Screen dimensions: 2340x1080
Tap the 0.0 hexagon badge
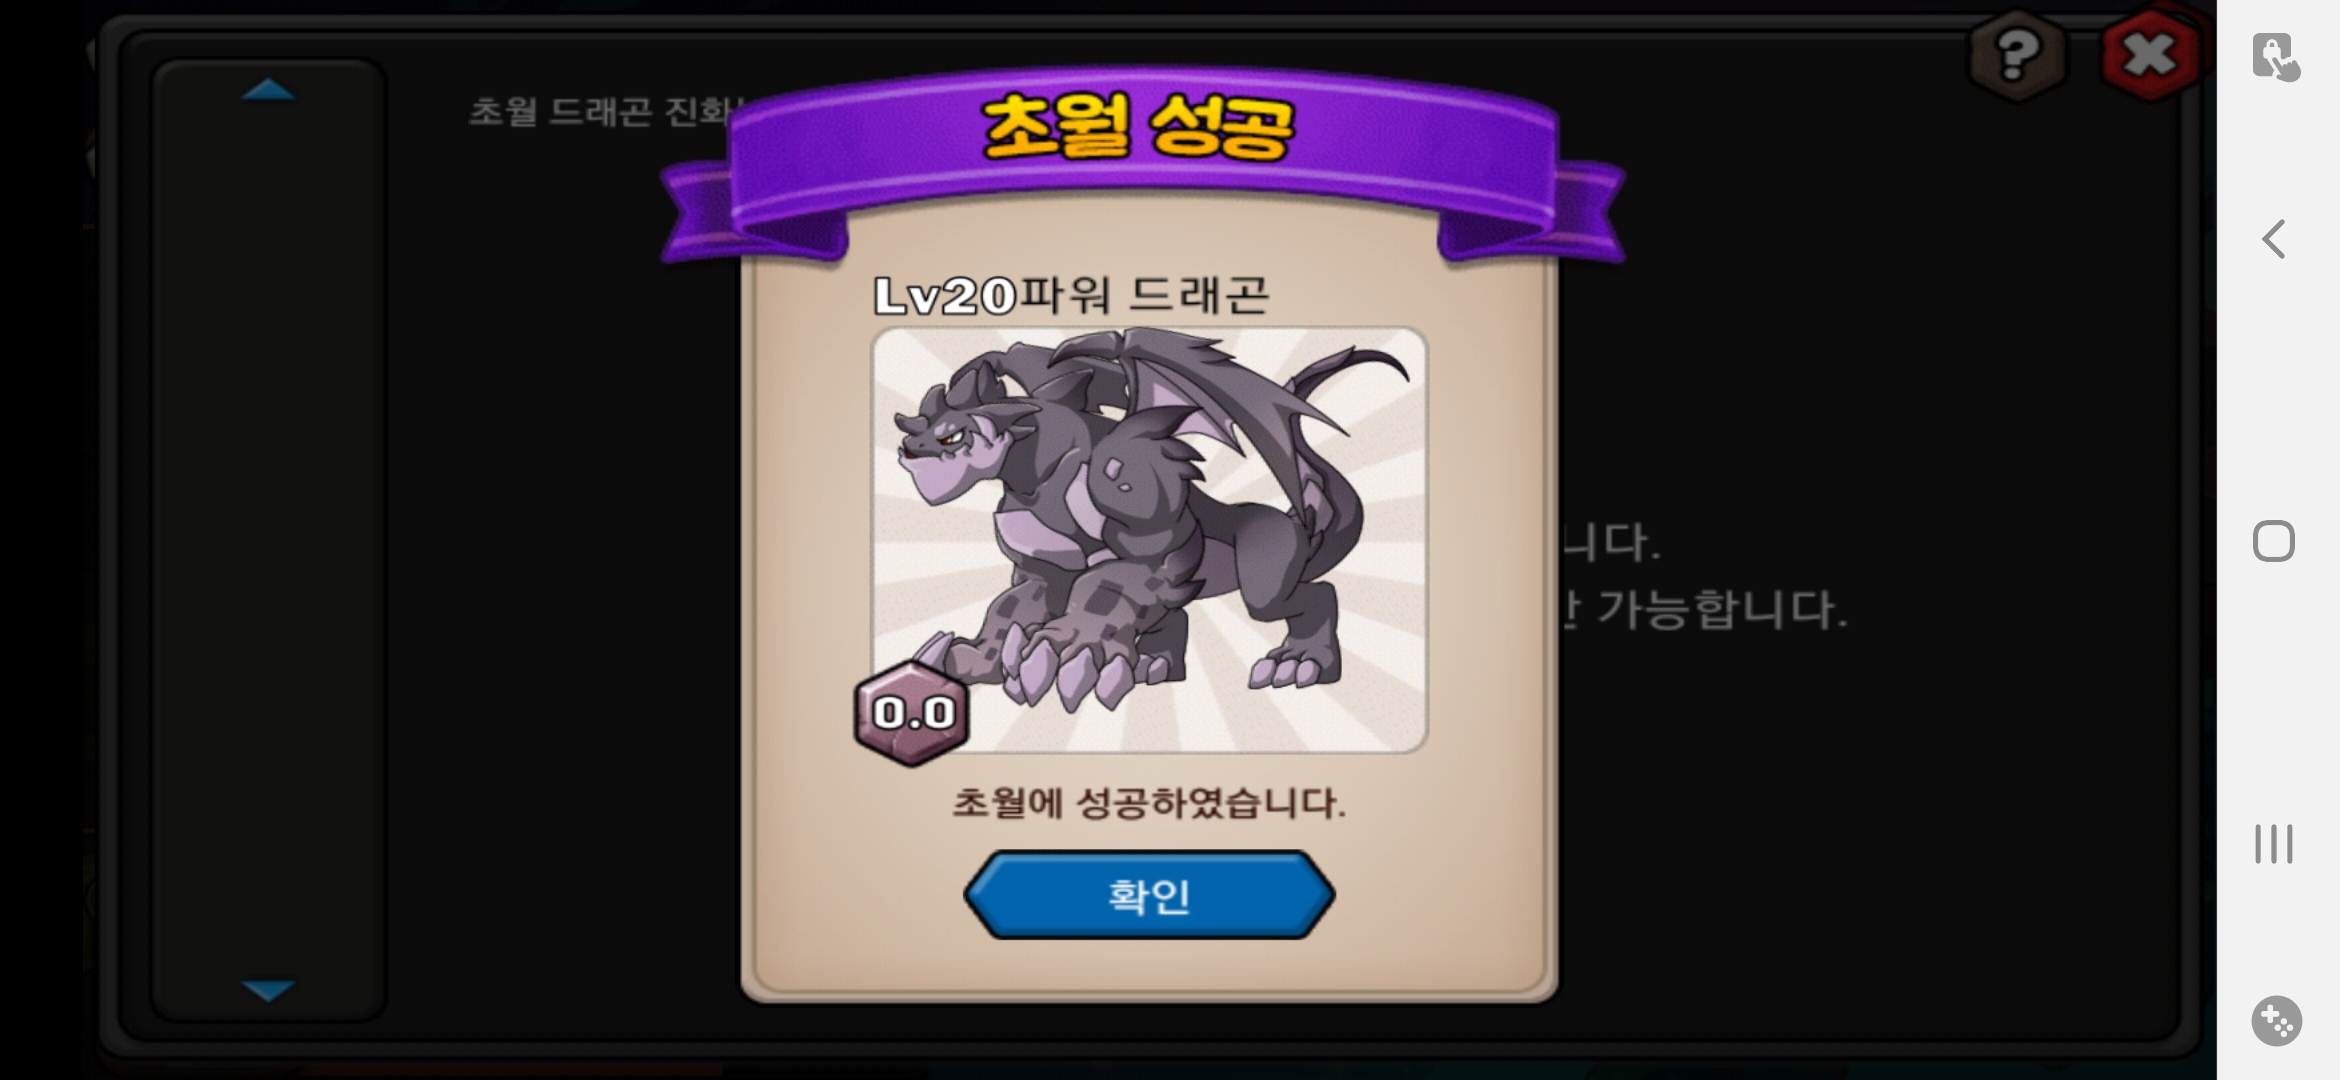912,713
